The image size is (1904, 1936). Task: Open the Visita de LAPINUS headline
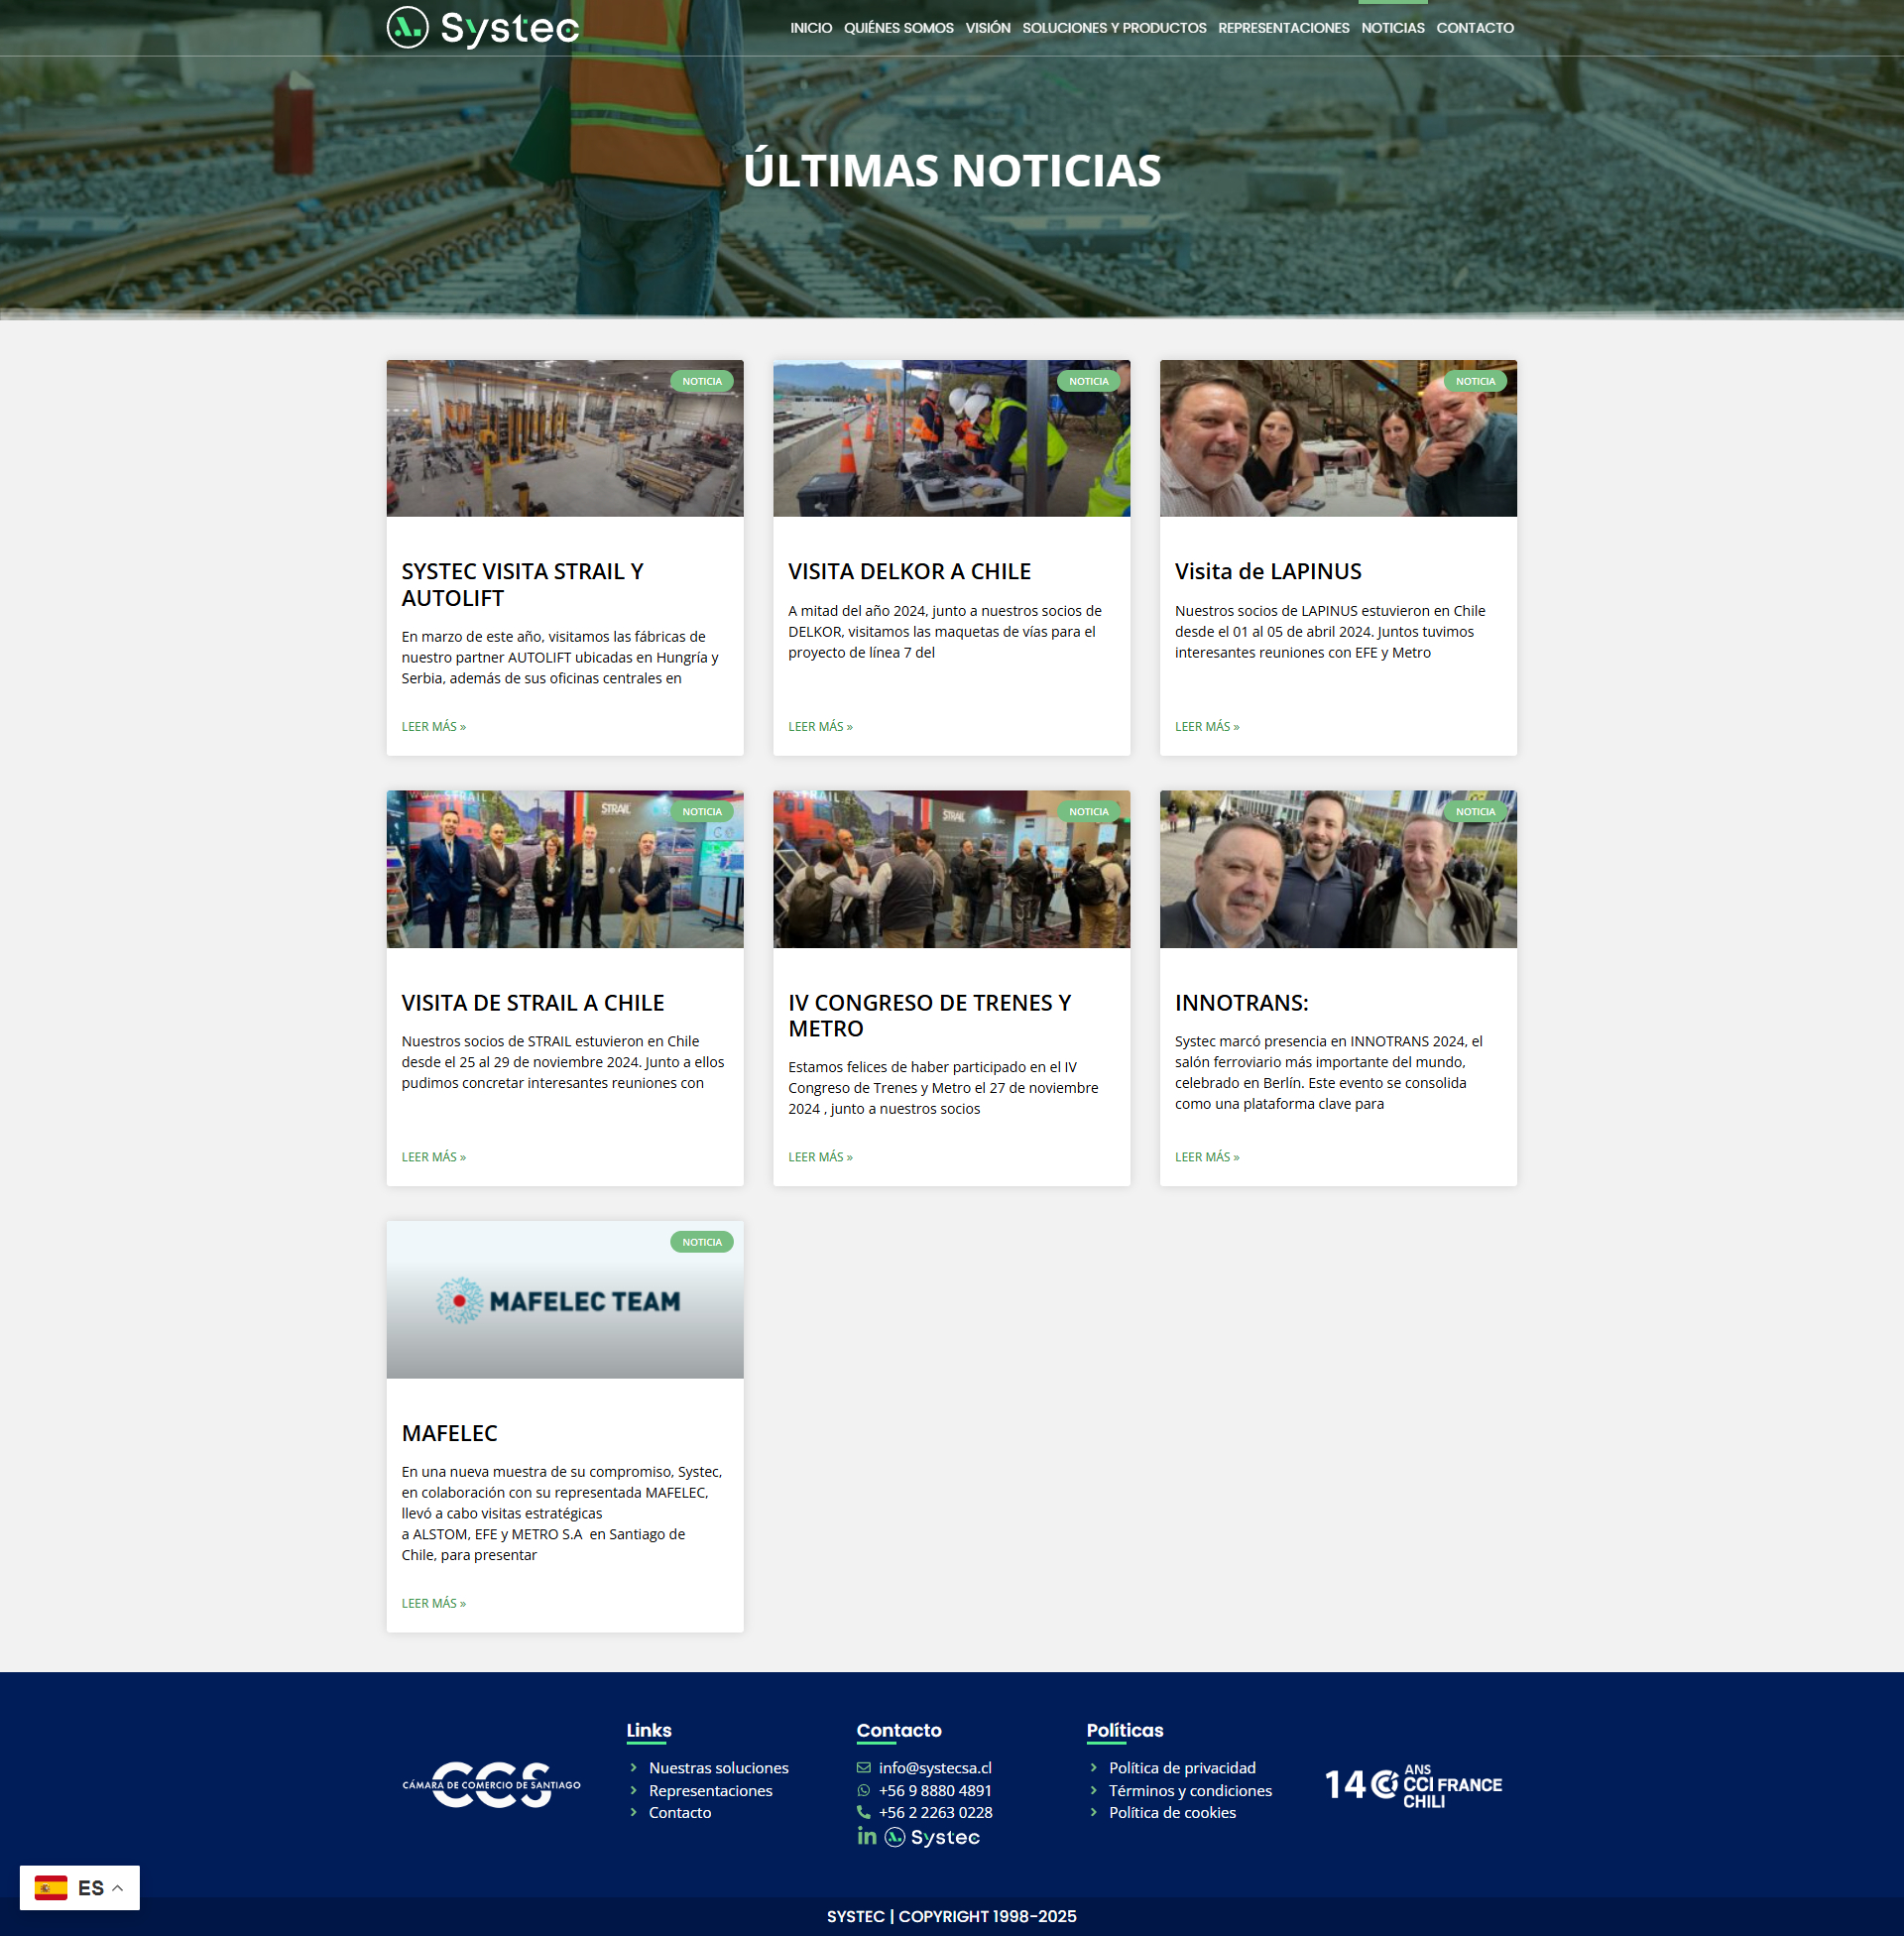point(1268,571)
